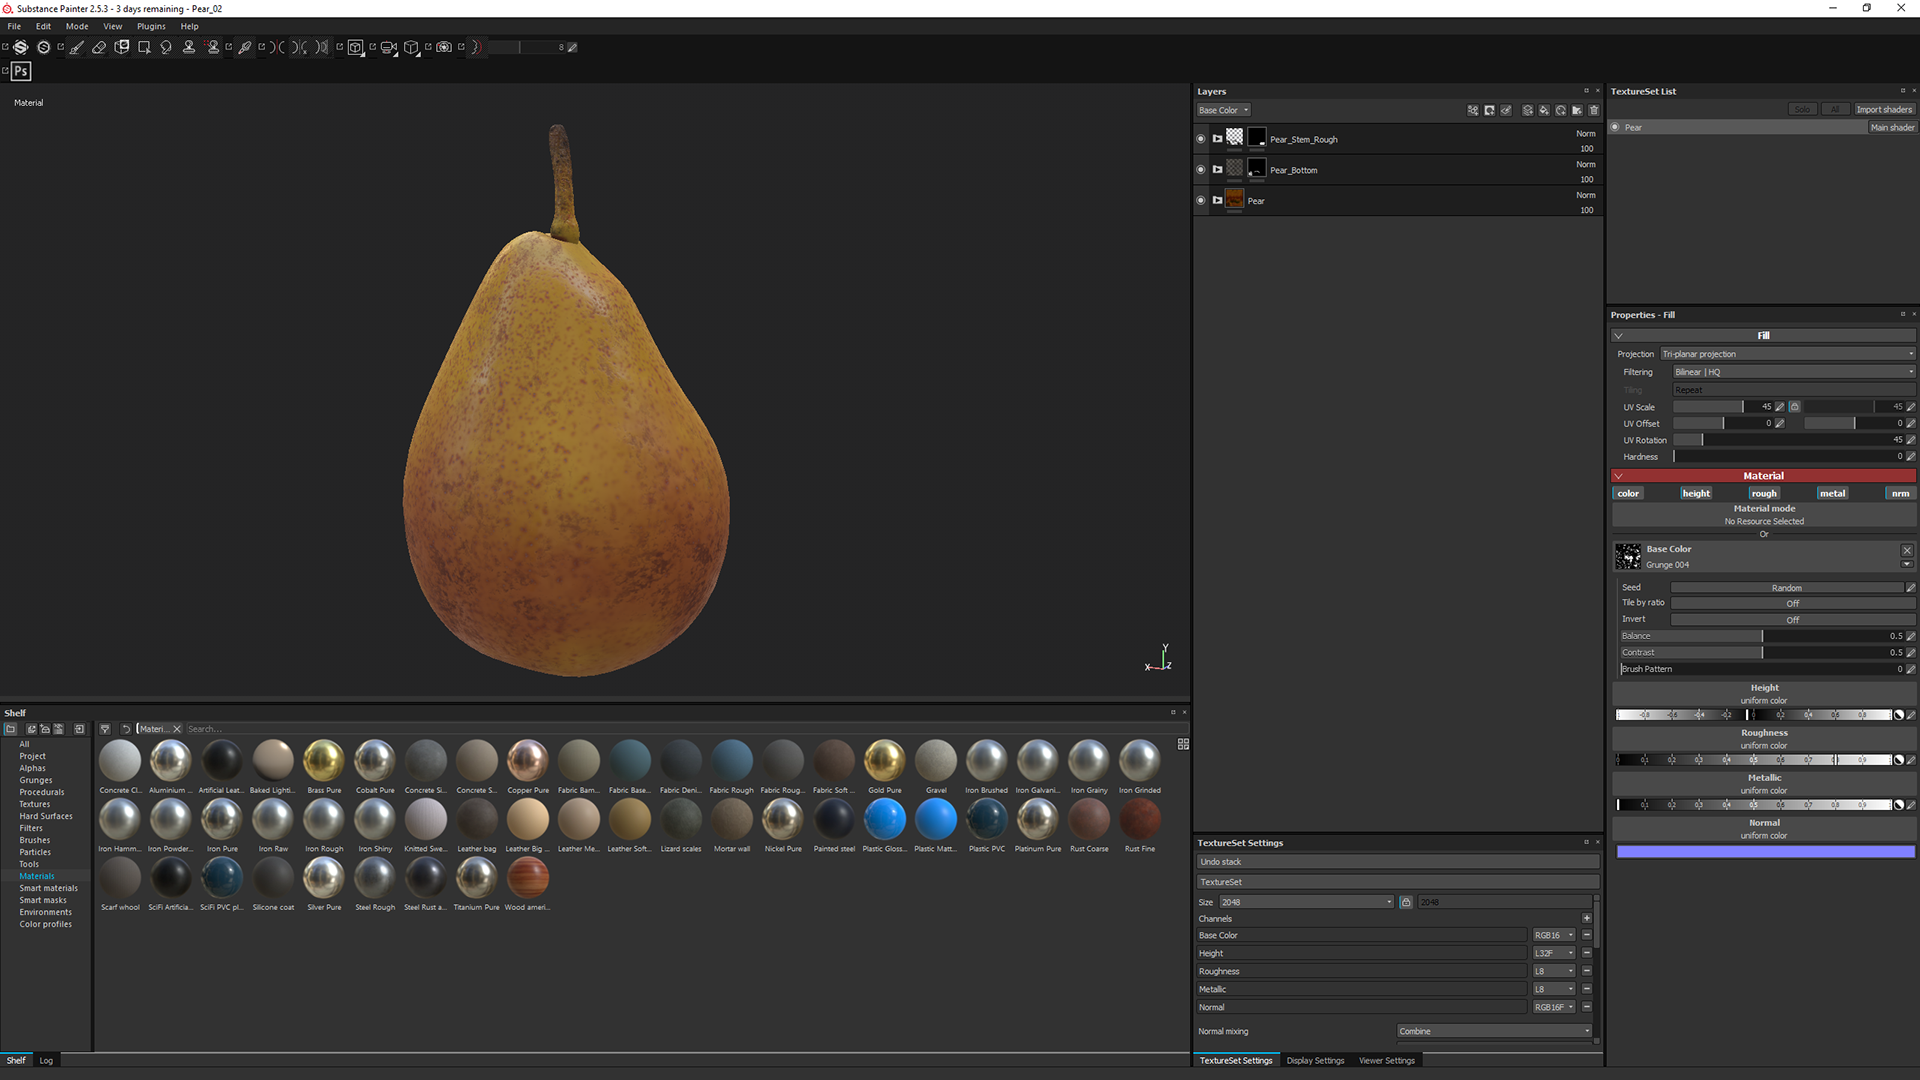Click the Material picker eyedropper tool

point(245,47)
